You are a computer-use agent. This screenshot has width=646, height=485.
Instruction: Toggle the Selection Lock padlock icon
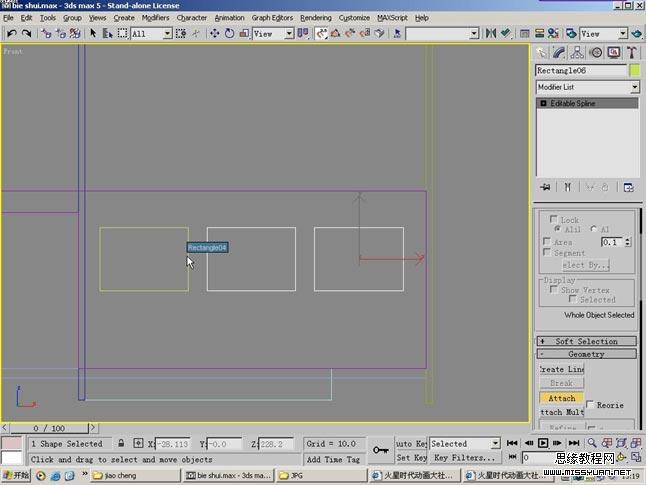point(121,443)
